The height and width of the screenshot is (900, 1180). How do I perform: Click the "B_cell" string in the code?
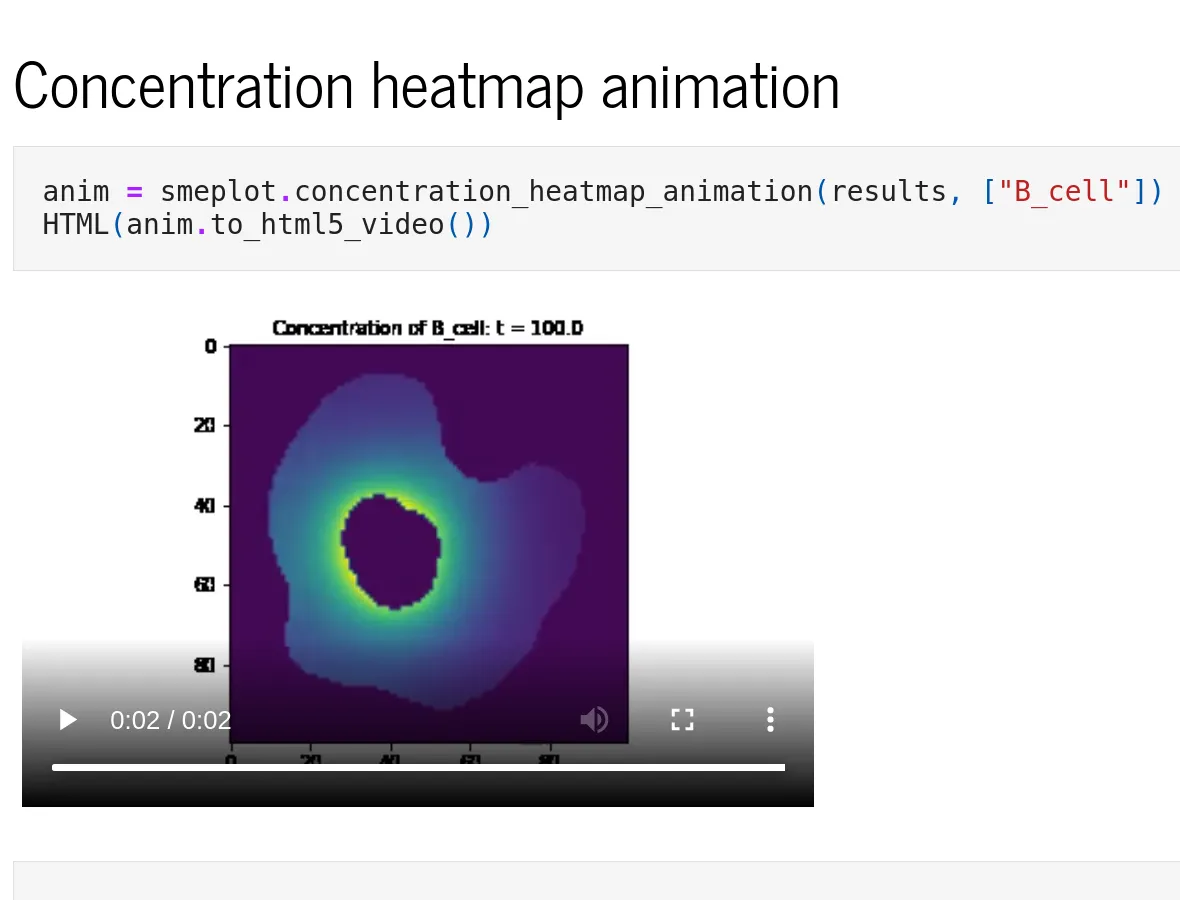click(x=1064, y=192)
